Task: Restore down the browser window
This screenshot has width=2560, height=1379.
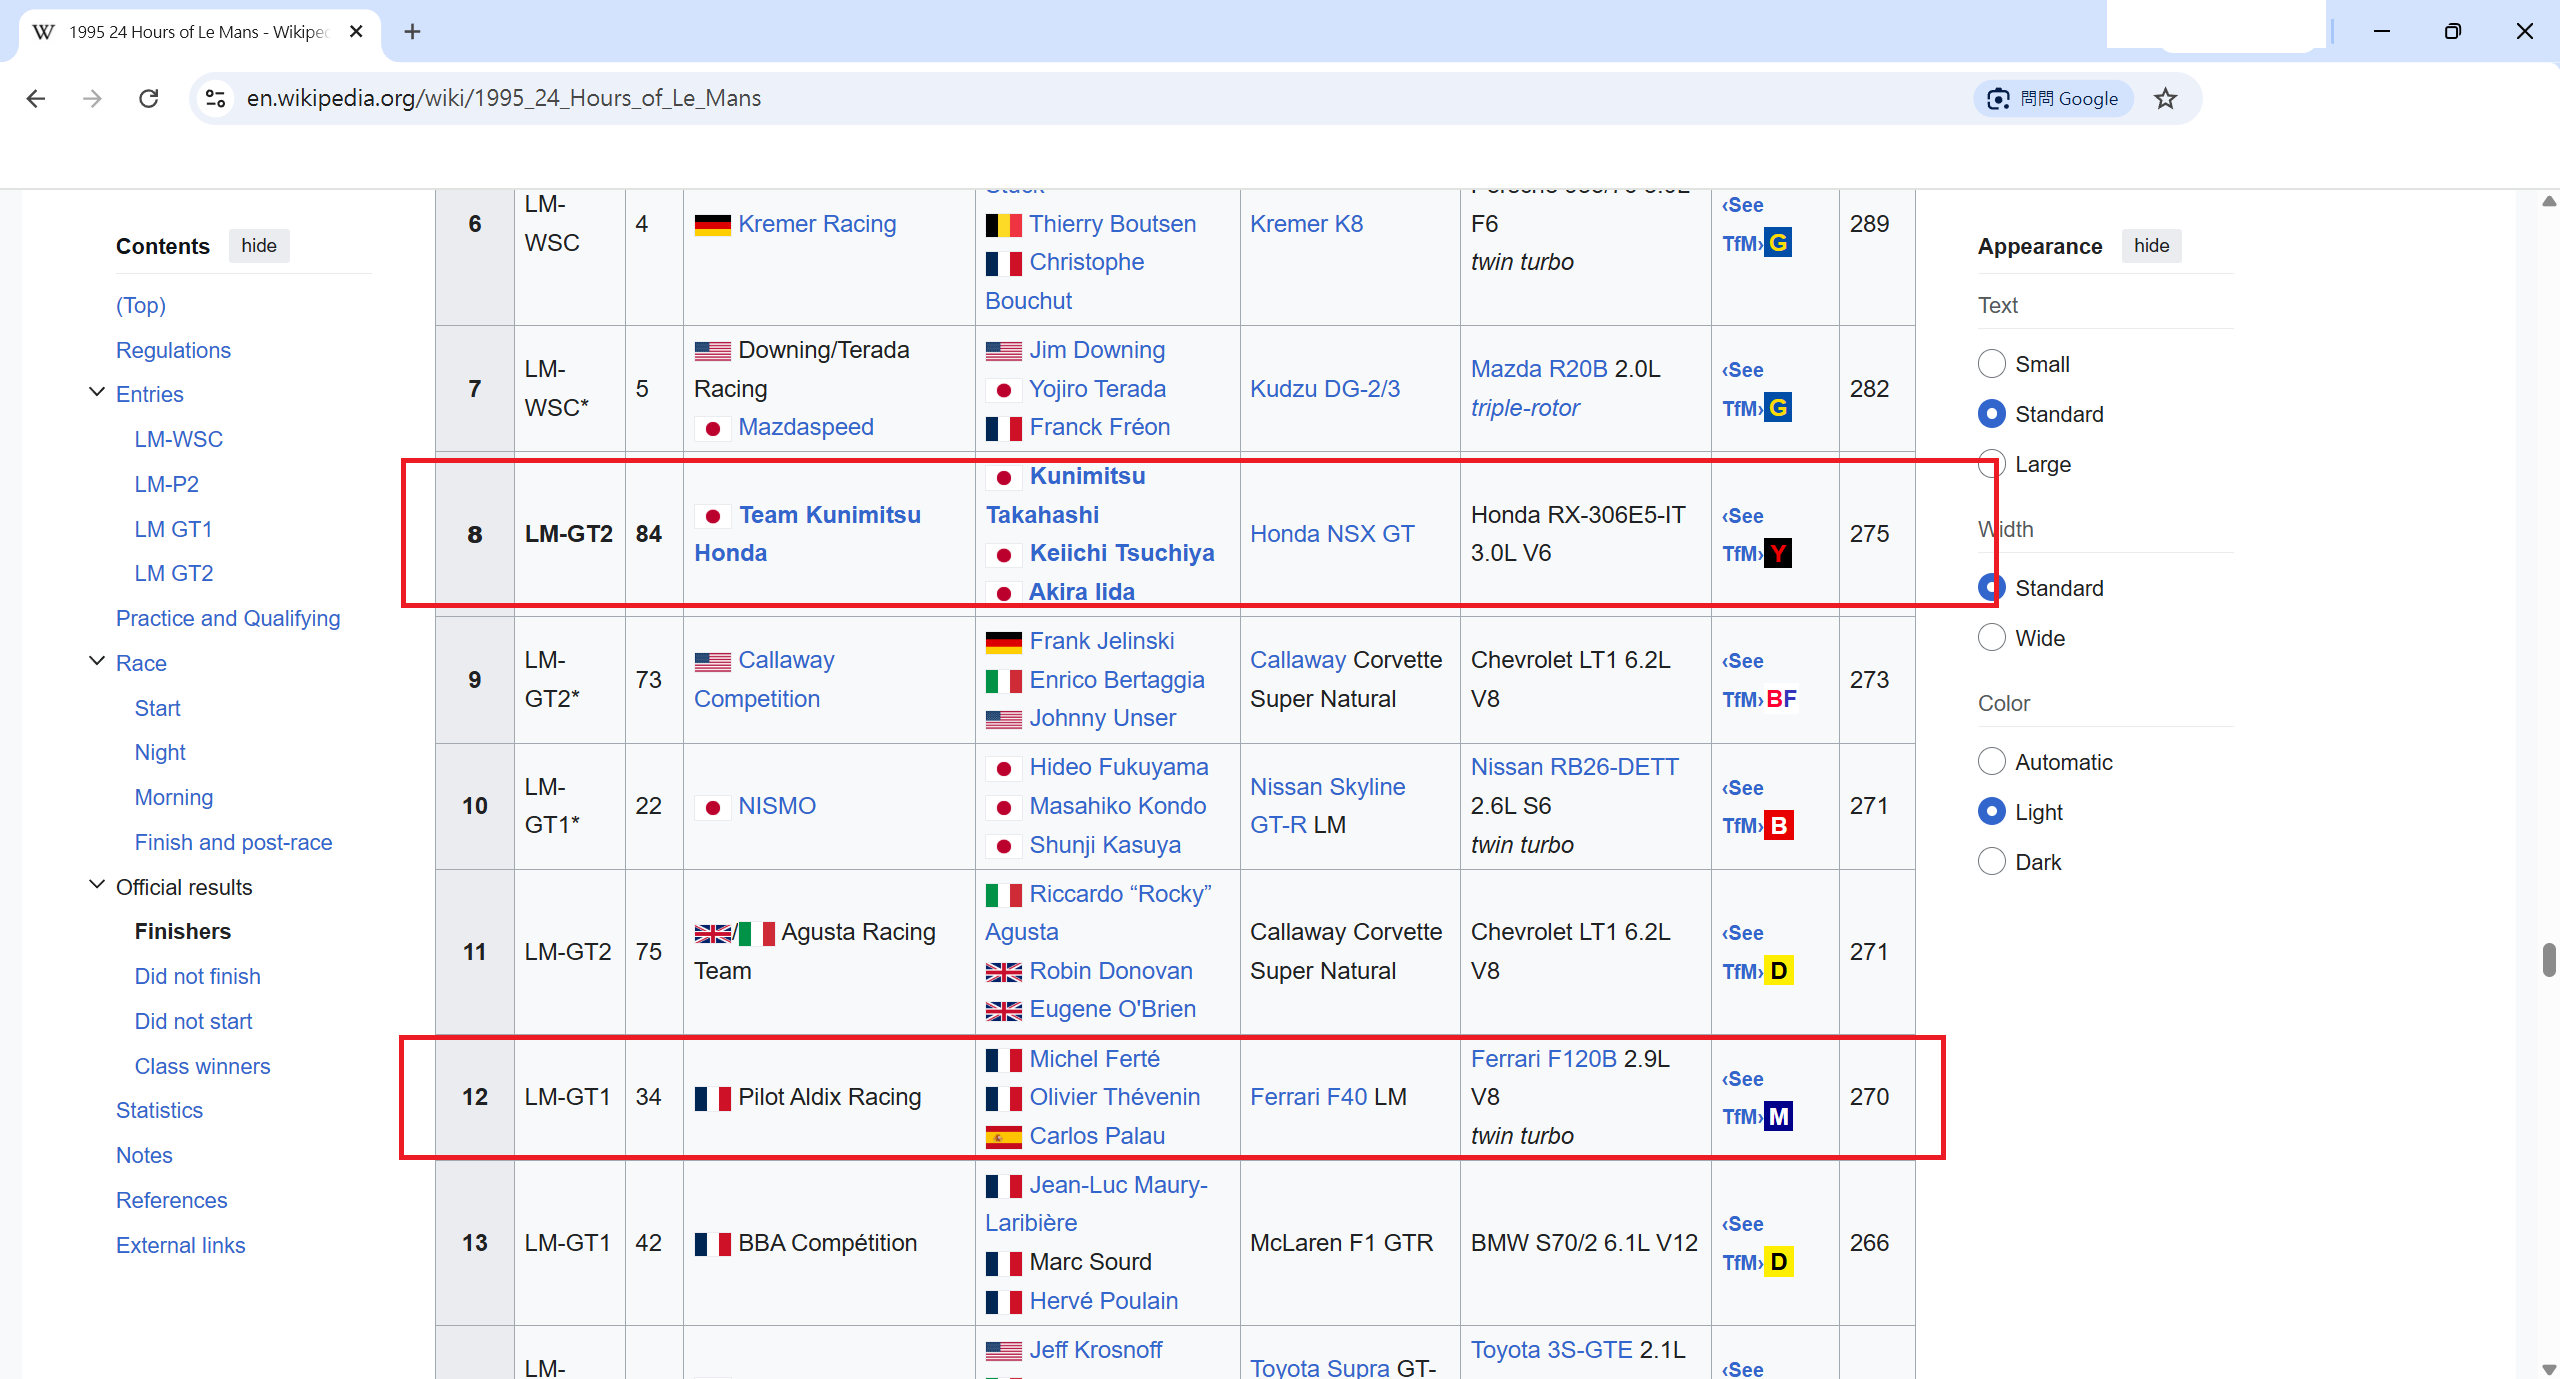Action: [2453, 32]
